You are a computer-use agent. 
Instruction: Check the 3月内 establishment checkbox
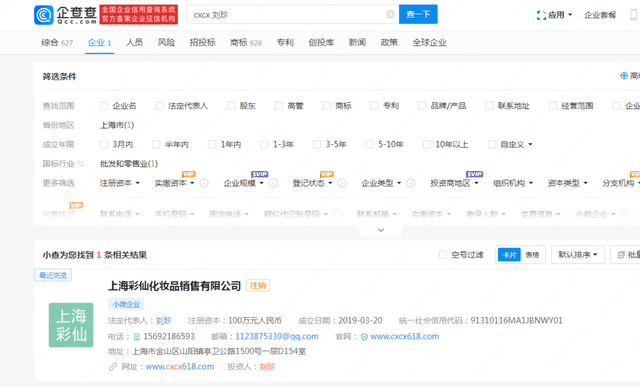[x=104, y=144]
